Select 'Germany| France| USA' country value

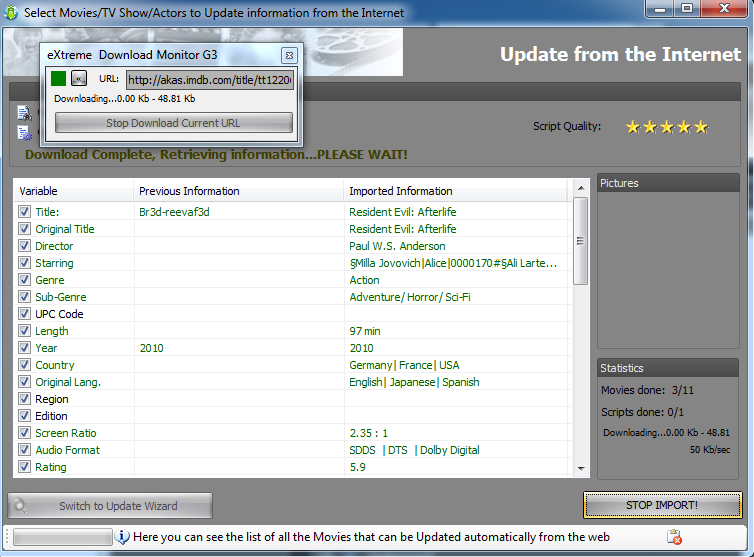pyautogui.click(x=404, y=365)
